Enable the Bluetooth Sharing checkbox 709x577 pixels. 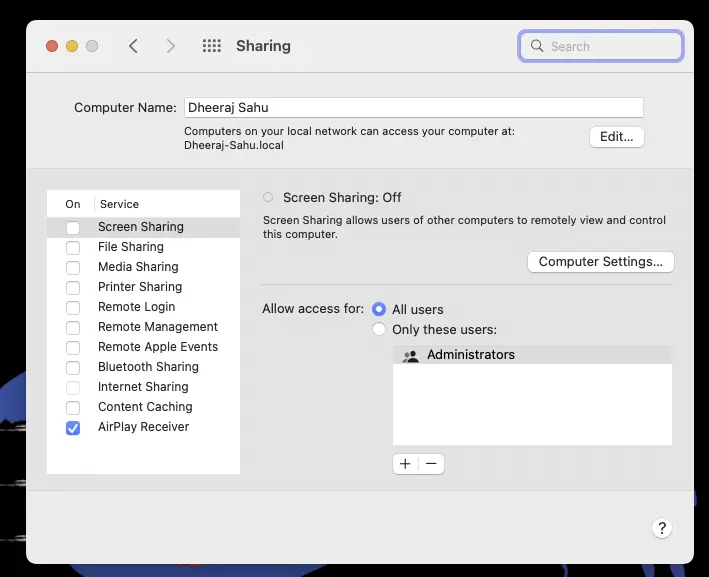coord(73,368)
